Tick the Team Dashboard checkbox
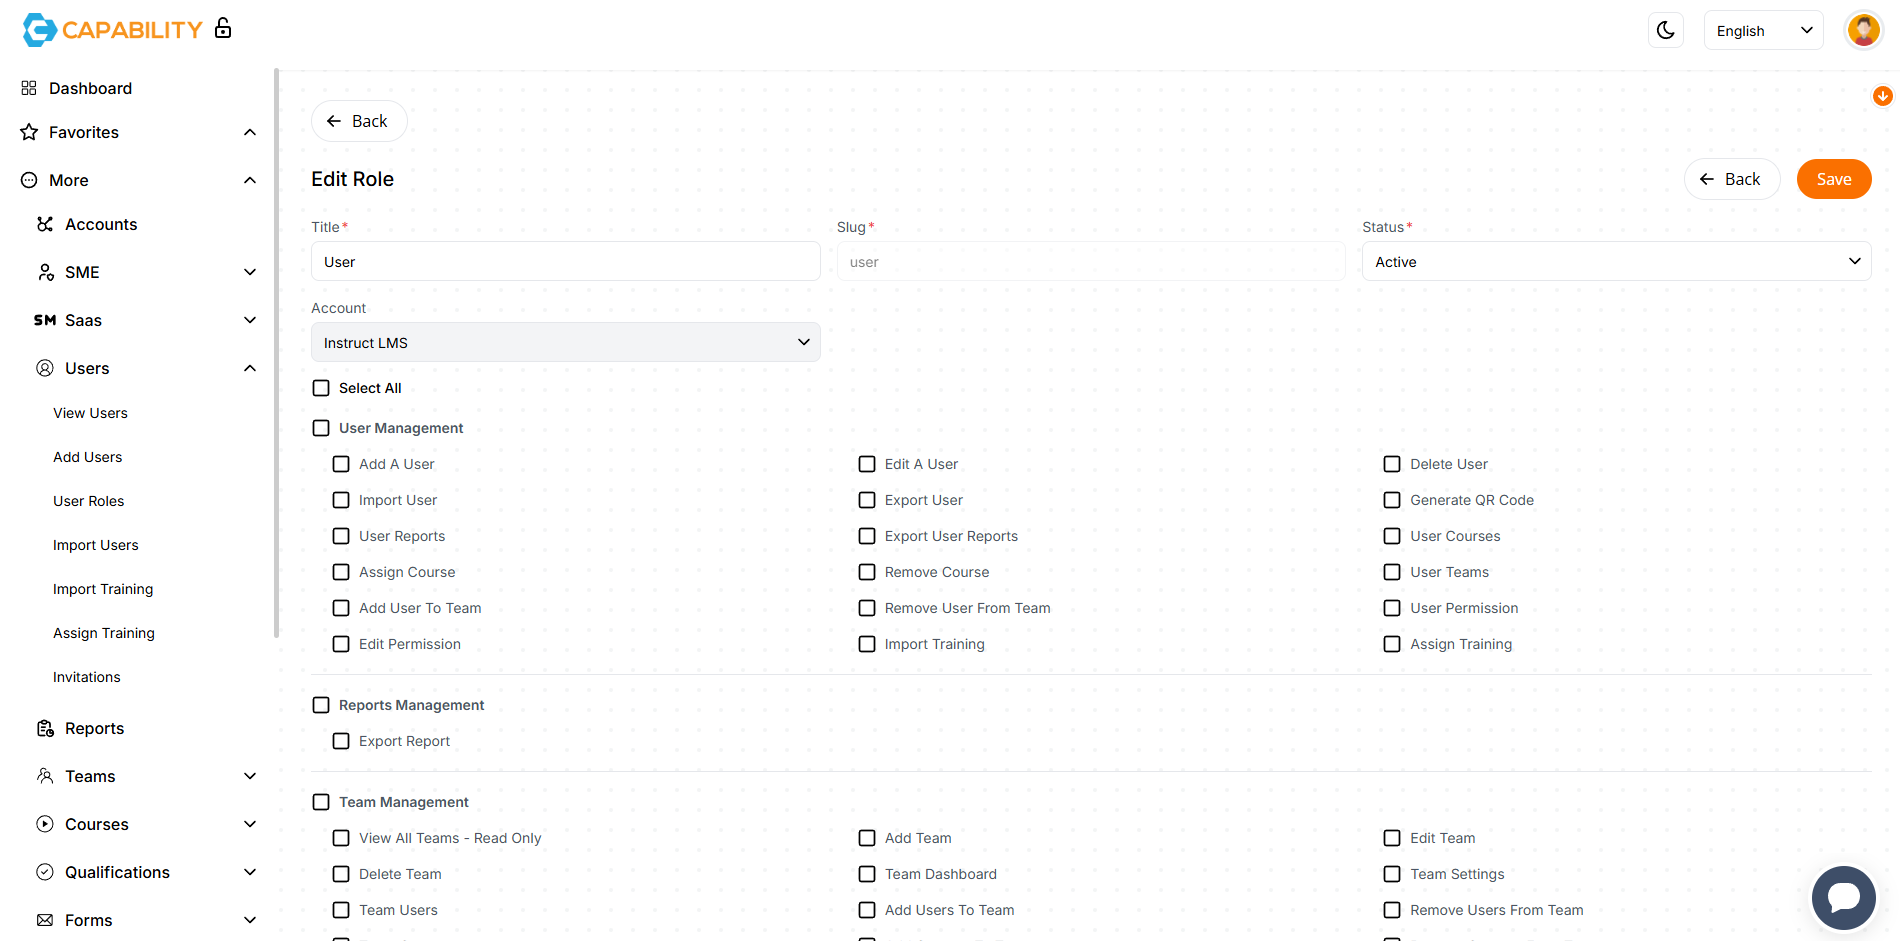Viewport: 1900px width, 941px height. click(867, 874)
